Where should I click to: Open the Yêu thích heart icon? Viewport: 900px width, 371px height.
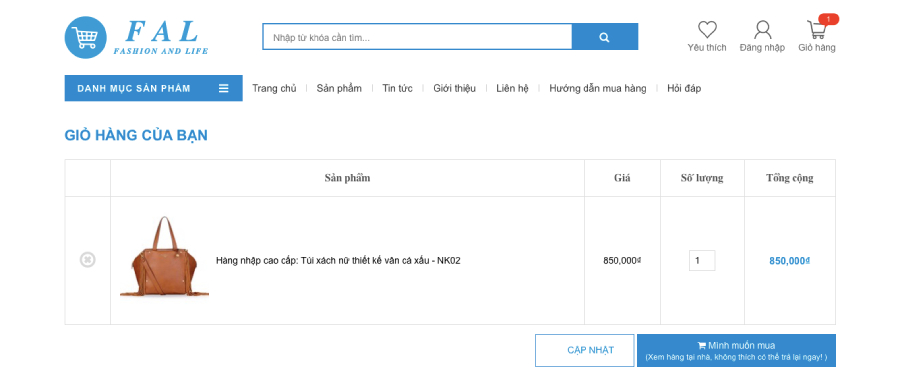point(707,29)
